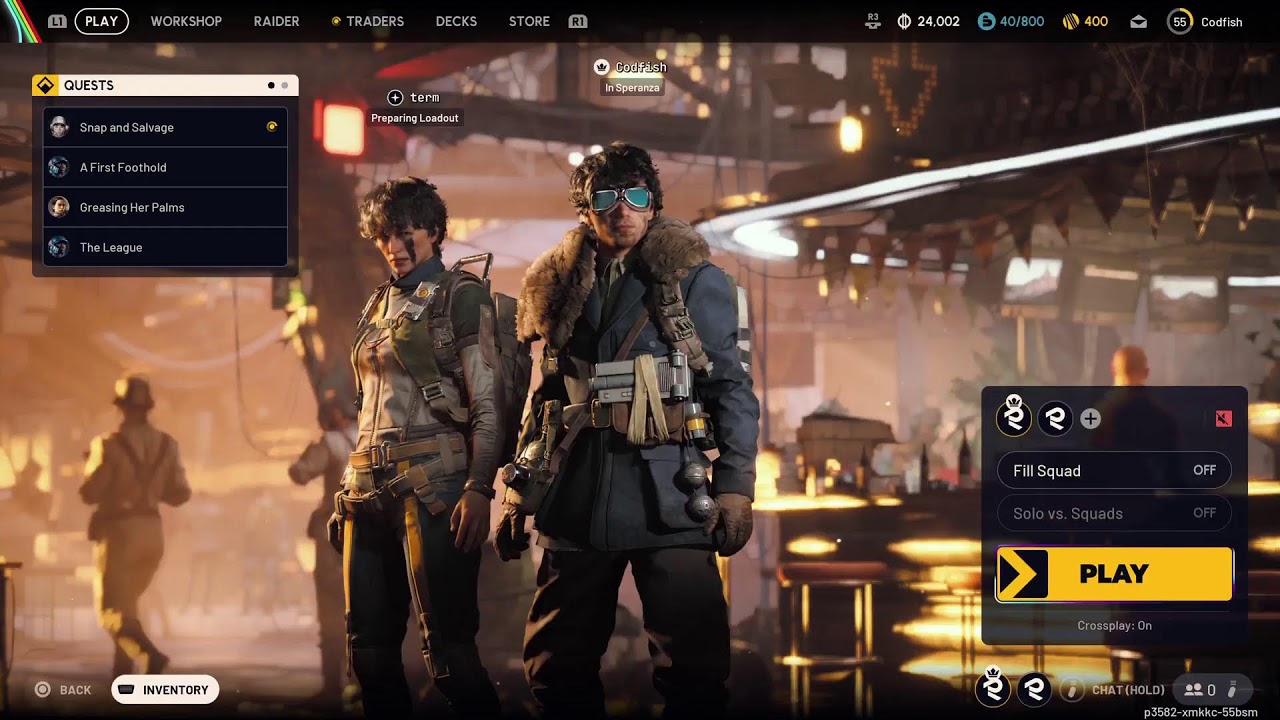Open the friends count icon showing 0
This screenshot has width=1280, height=720.
coord(1199,689)
